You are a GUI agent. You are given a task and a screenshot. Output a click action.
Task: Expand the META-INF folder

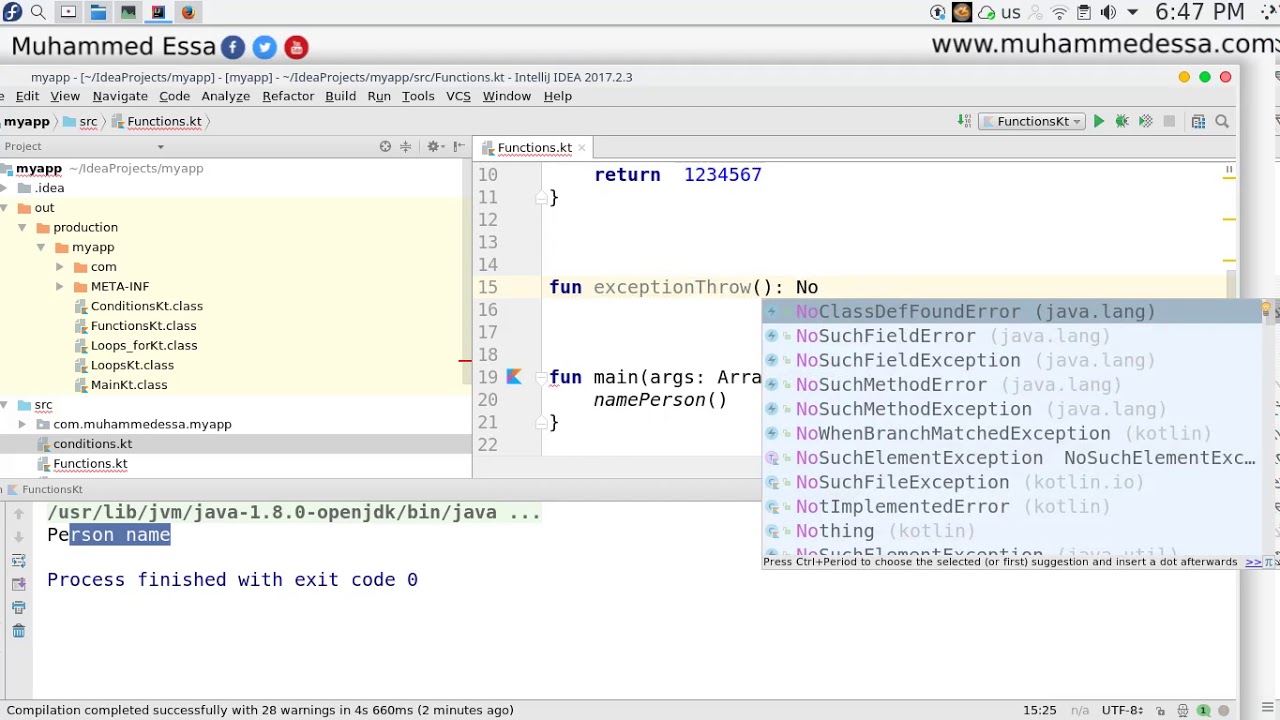(x=60, y=286)
